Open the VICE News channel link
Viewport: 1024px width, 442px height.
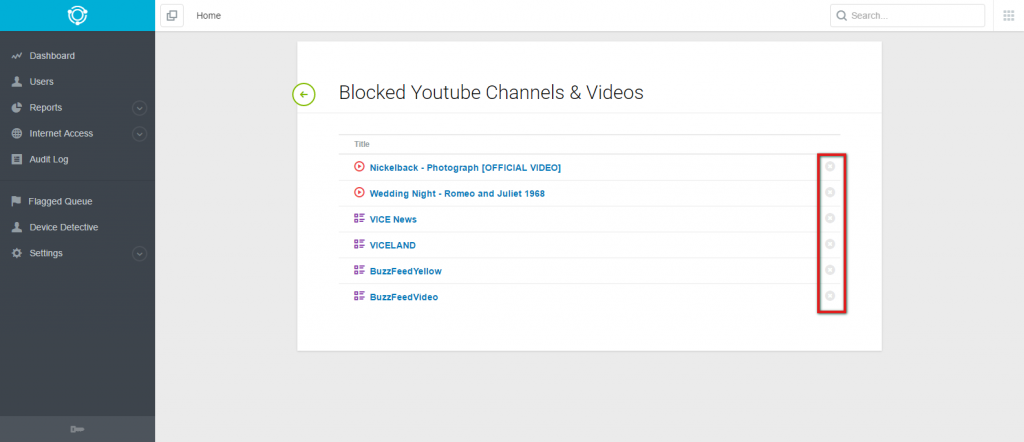click(393, 219)
